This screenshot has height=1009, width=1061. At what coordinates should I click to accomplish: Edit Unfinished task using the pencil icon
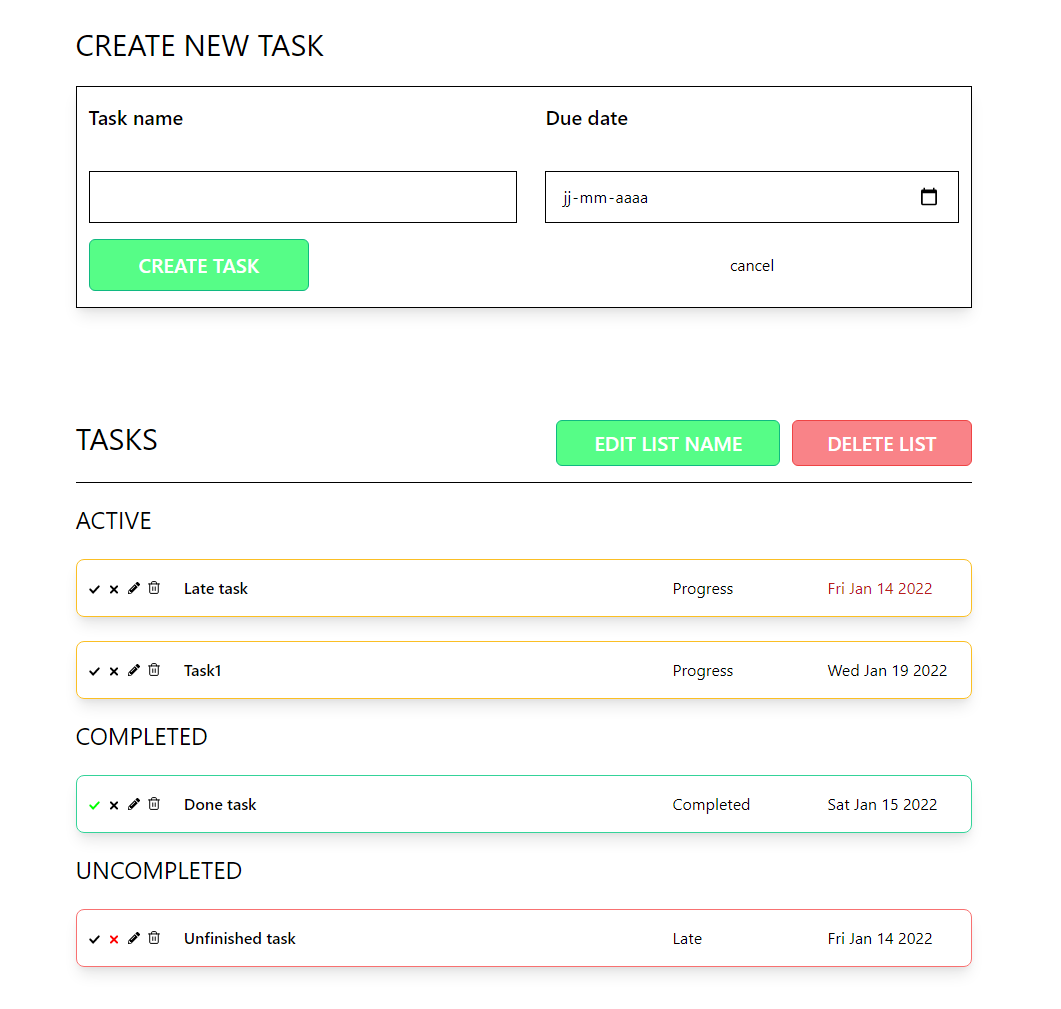[134, 938]
